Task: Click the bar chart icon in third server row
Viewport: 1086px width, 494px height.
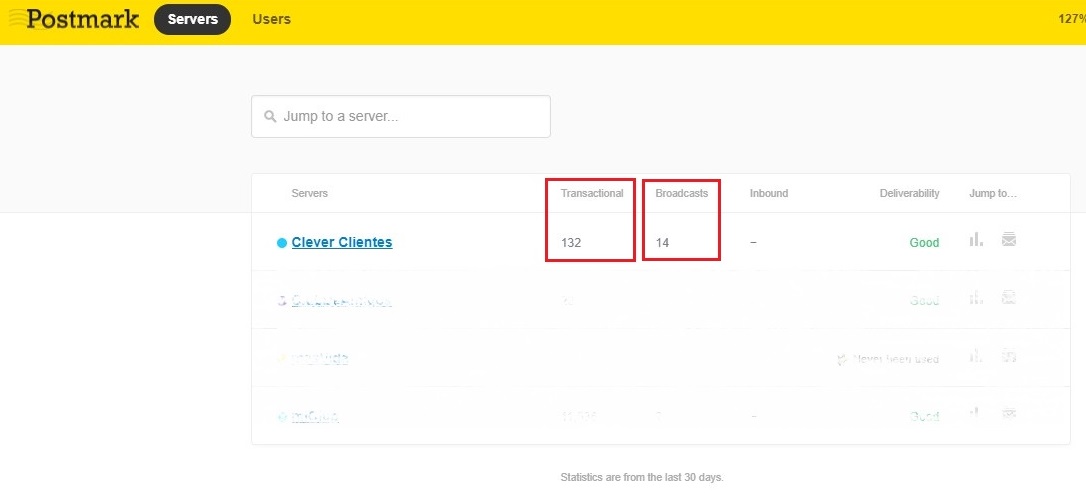Action: pyautogui.click(x=976, y=356)
